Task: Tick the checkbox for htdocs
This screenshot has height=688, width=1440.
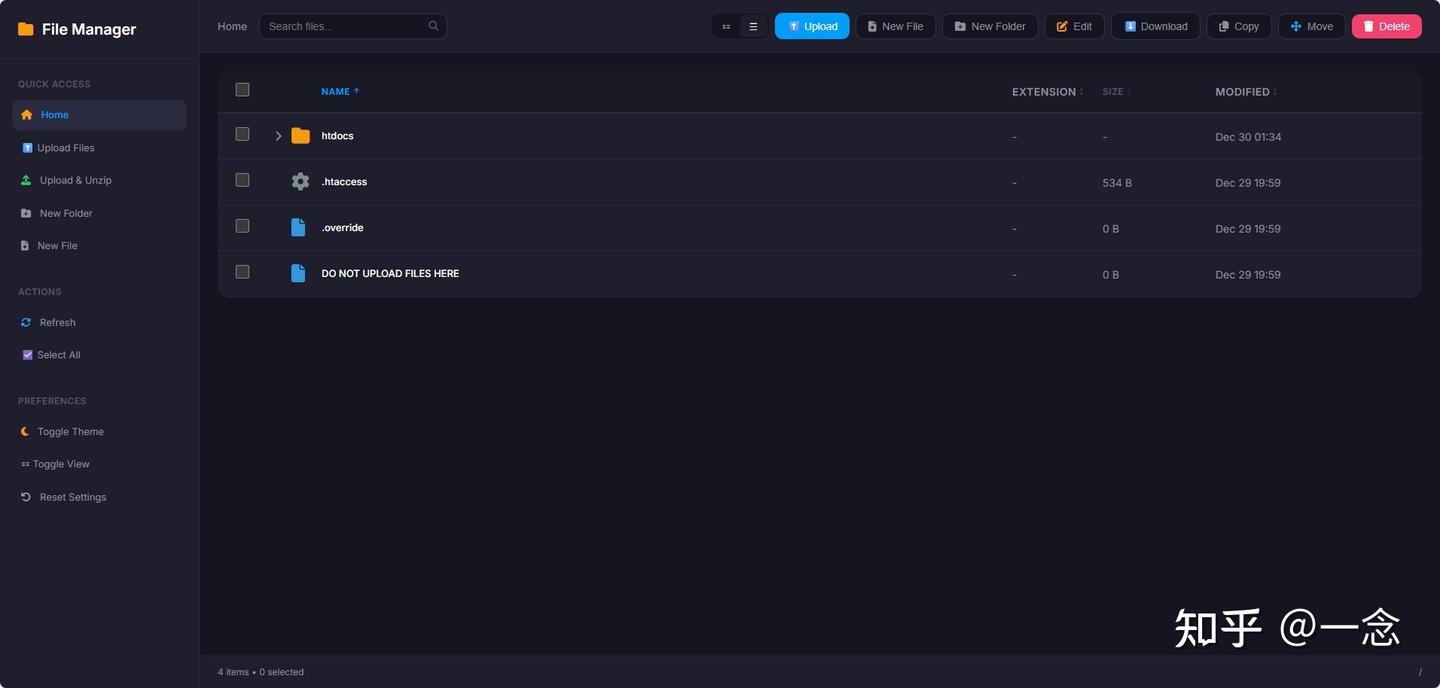Action: click(242, 134)
